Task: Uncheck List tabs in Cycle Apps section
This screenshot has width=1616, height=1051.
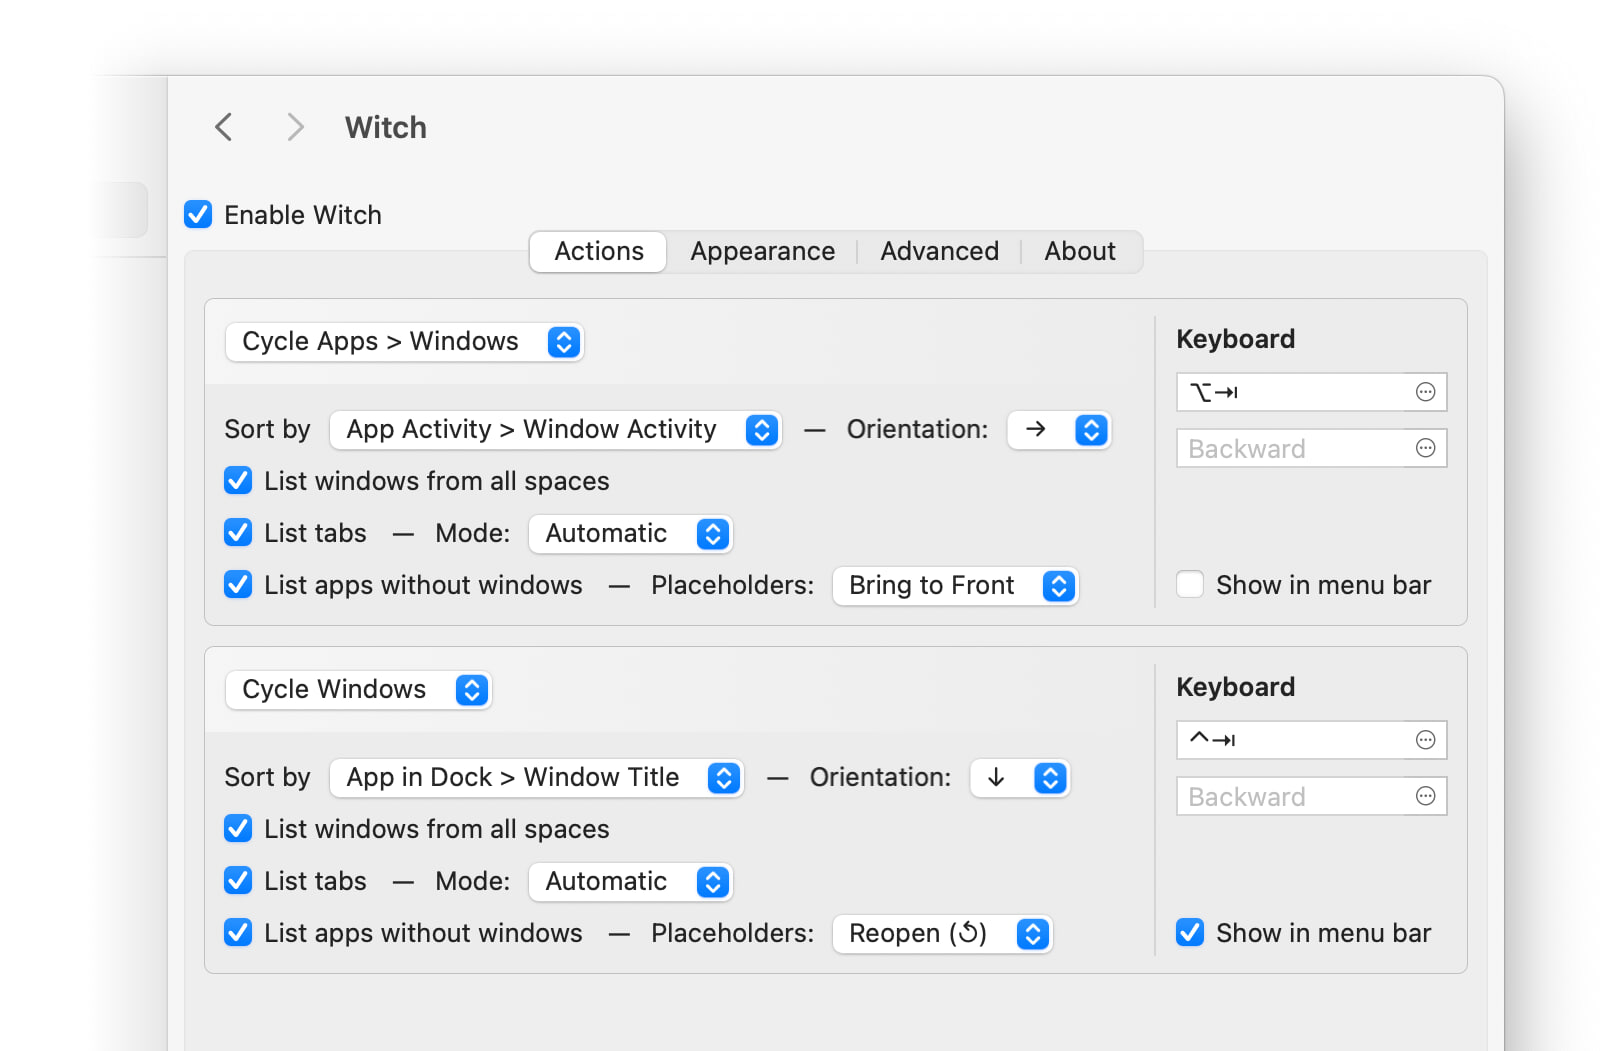Action: click(238, 532)
